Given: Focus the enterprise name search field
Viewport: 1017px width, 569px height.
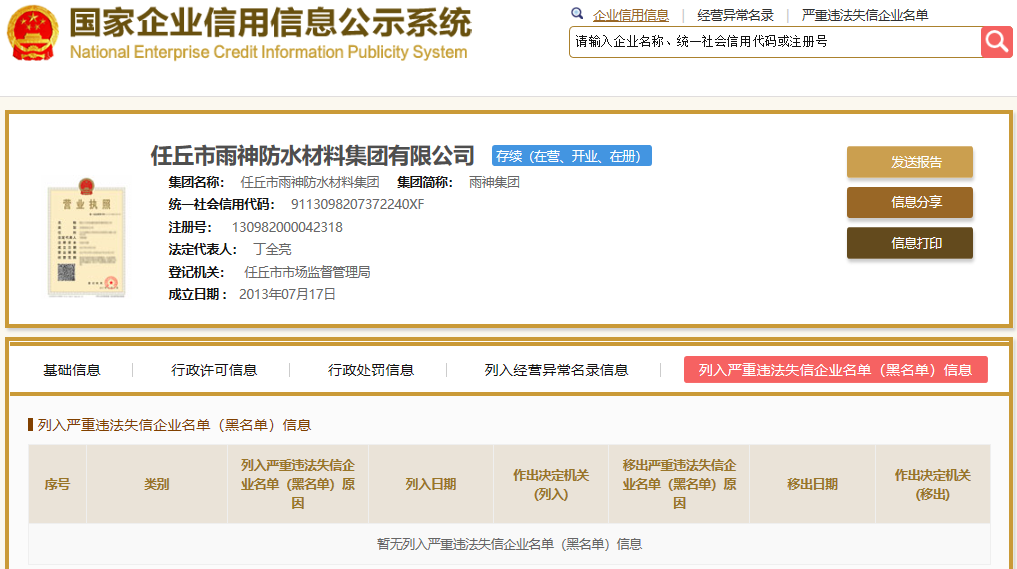Looking at the screenshot, I should point(775,42).
